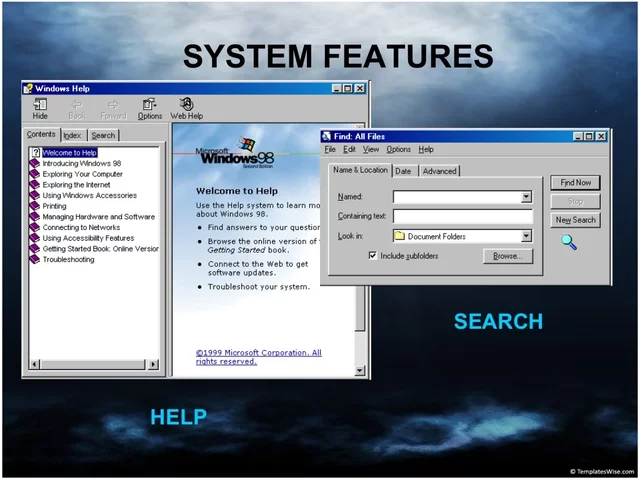Select the Advanced tab in Find window

(440, 171)
